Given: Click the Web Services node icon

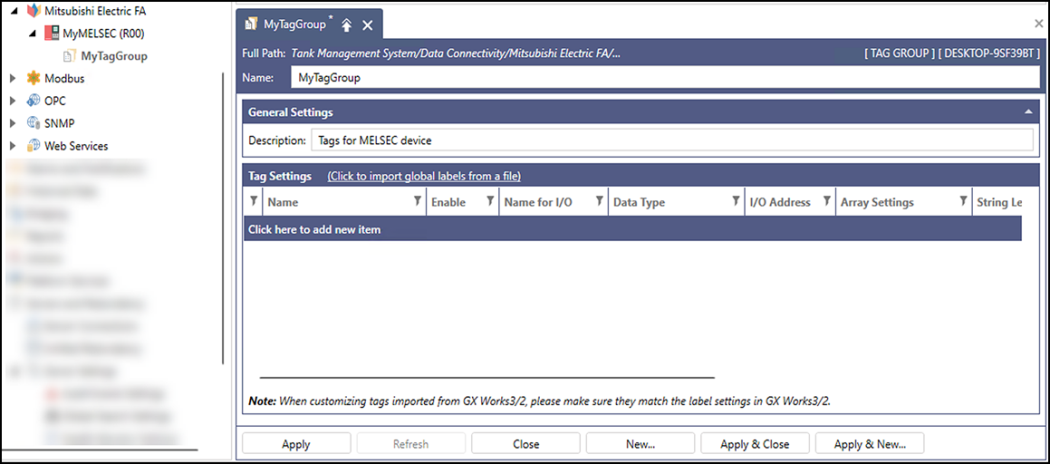Looking at the screenshot, I should tap(33, 145).
